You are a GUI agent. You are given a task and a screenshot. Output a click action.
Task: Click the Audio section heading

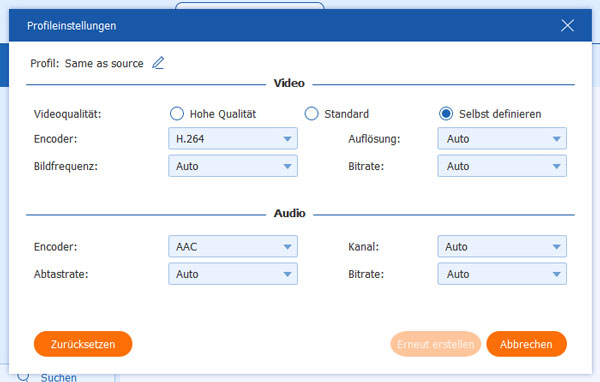(x=290, y=213)
